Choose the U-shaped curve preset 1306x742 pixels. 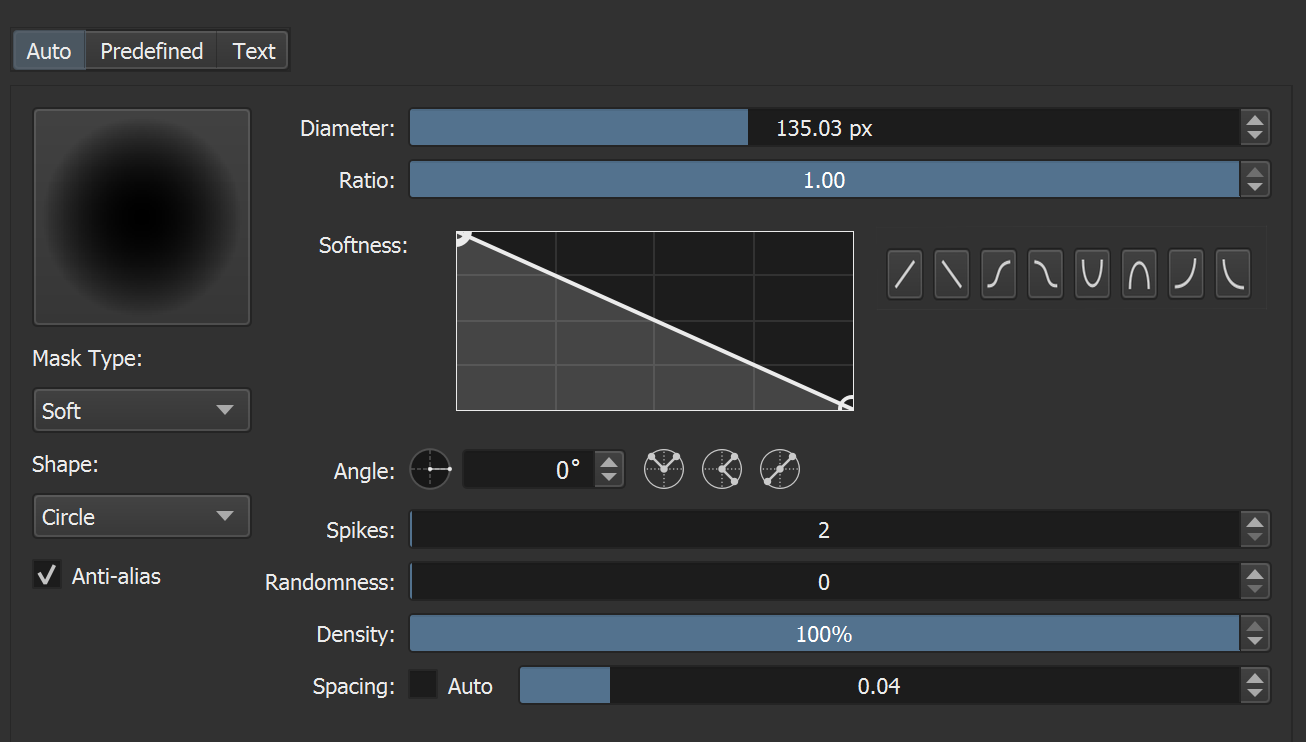point(1093,275)
